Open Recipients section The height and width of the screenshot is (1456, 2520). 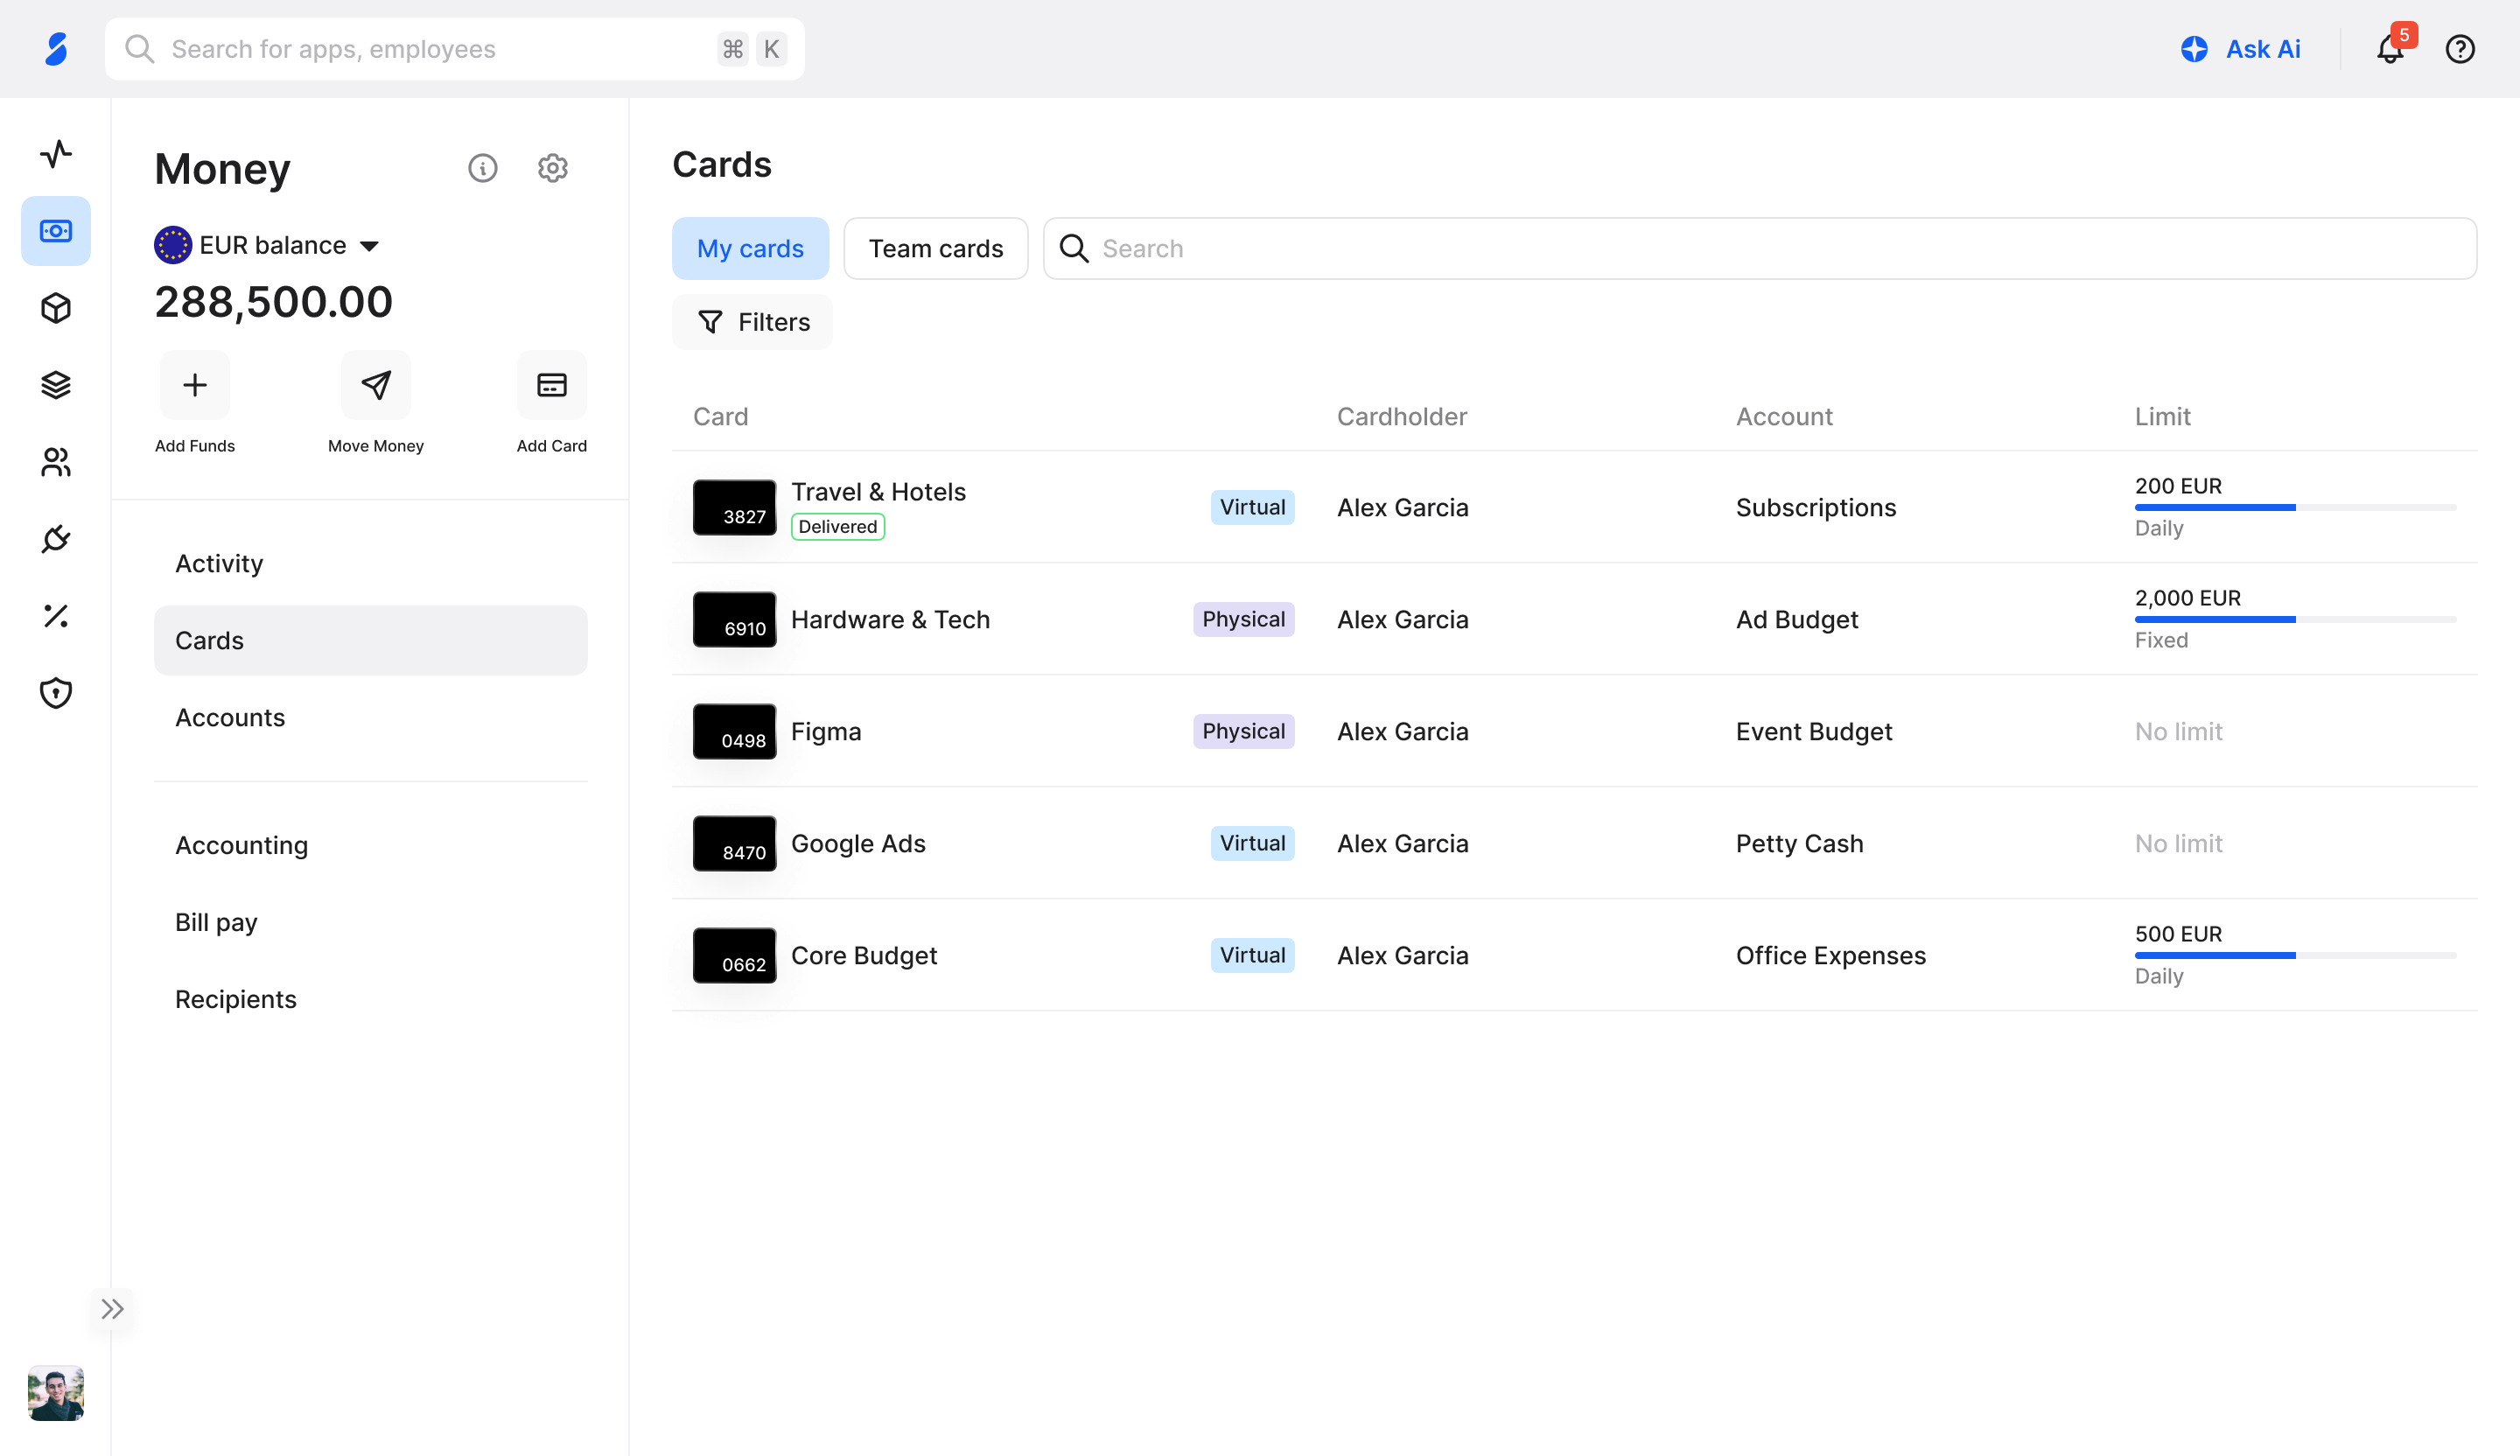tap(371, 999)
